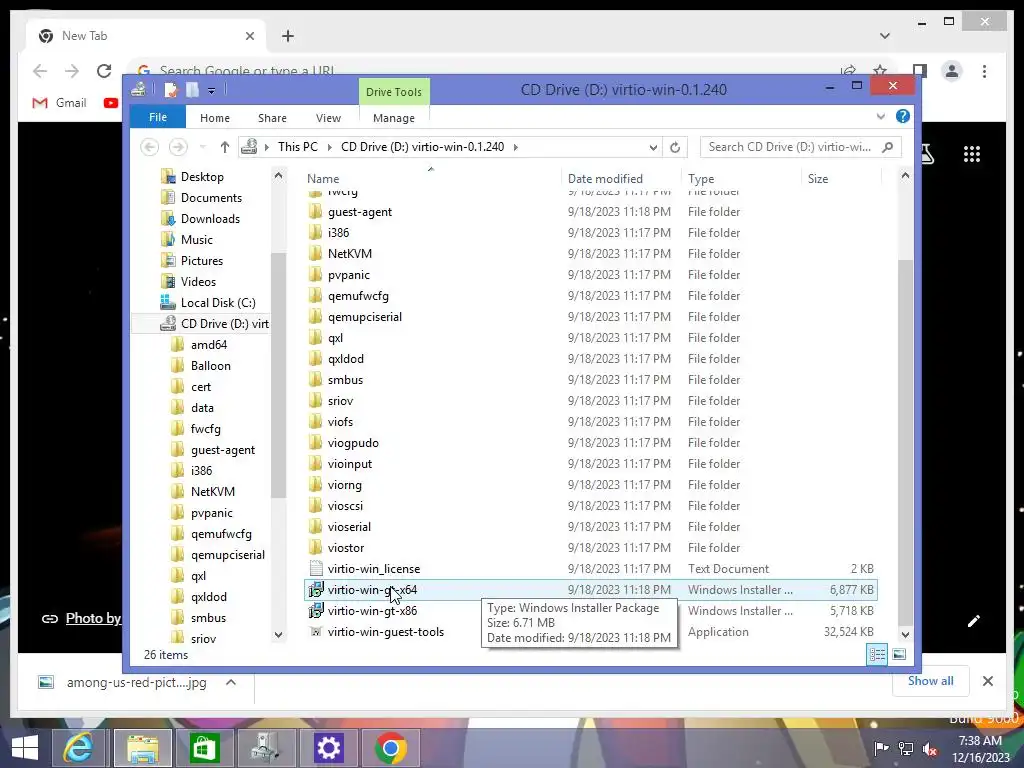This screenshot has width=1024, height=768.
Task: Open Chrome tab search dropdown
Action: pyautogui.click(x=884, y=36)
